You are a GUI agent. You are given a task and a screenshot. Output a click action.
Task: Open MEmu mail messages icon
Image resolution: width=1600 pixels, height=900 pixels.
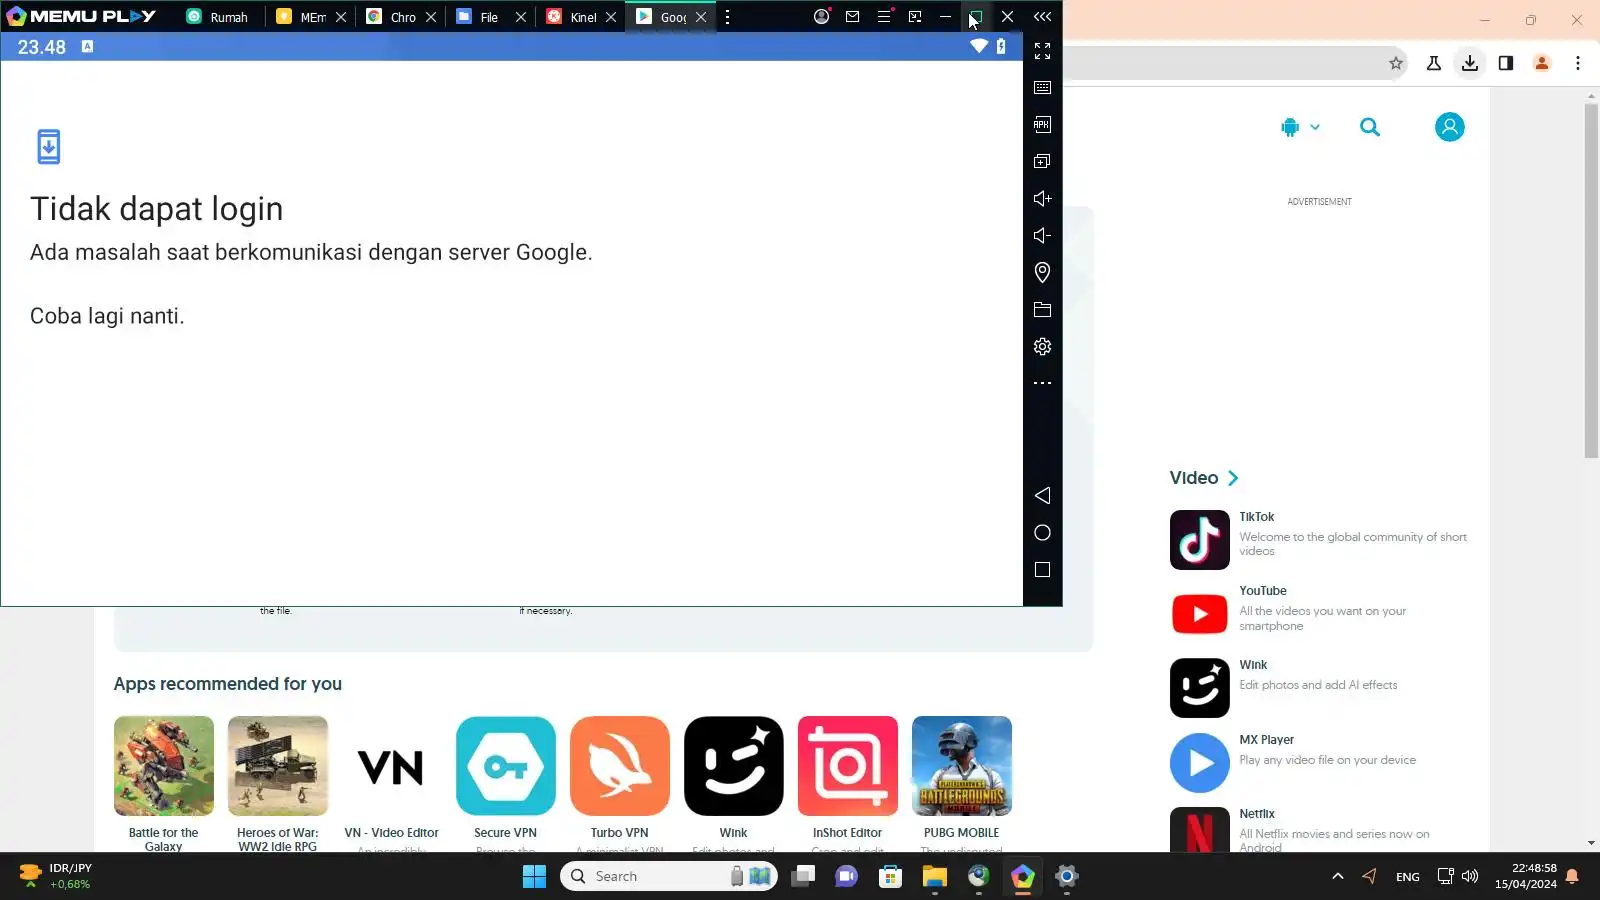(x=853, y=17)
